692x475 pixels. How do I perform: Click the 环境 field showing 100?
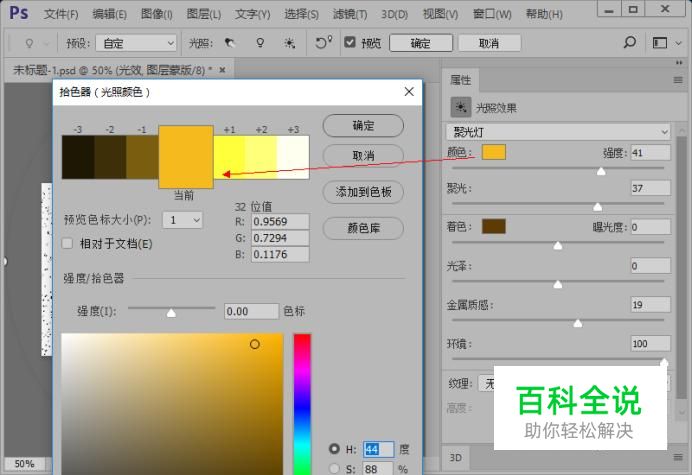tap(651, 343)
